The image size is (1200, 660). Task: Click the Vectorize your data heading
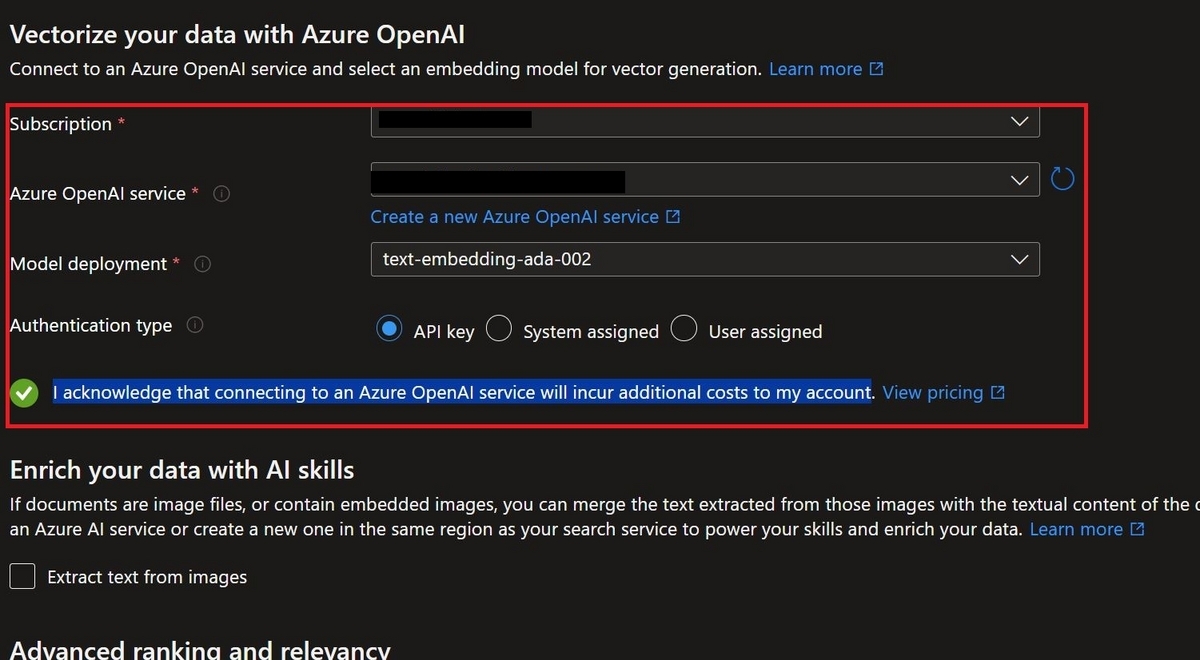237,34
